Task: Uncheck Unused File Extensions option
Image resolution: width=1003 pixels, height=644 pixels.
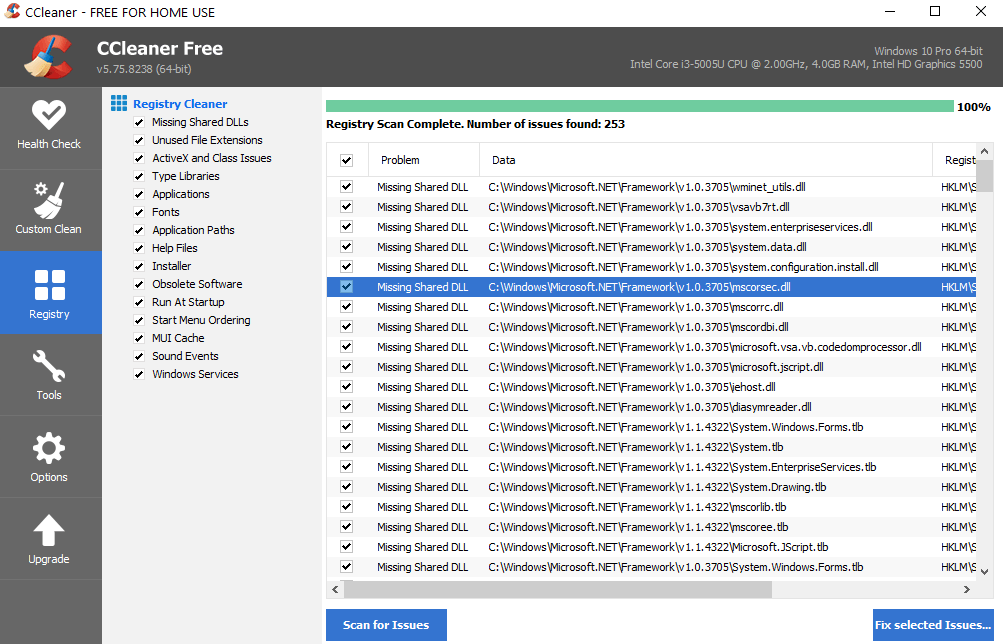Action: (x=139, y=140)
